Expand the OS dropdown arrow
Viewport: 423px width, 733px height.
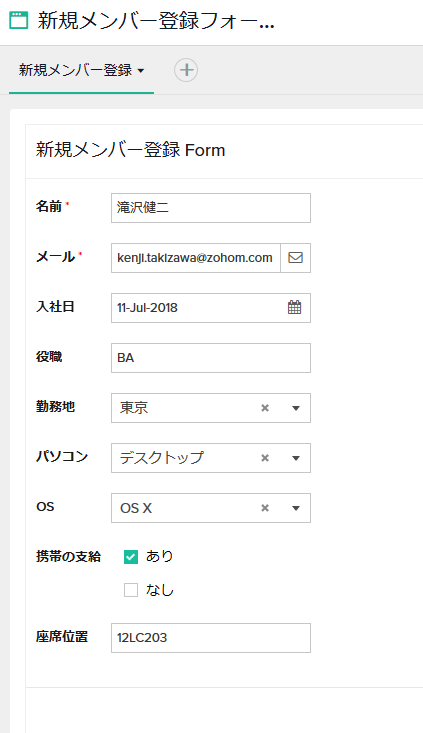pyautogui.click(x=295, y=508)
